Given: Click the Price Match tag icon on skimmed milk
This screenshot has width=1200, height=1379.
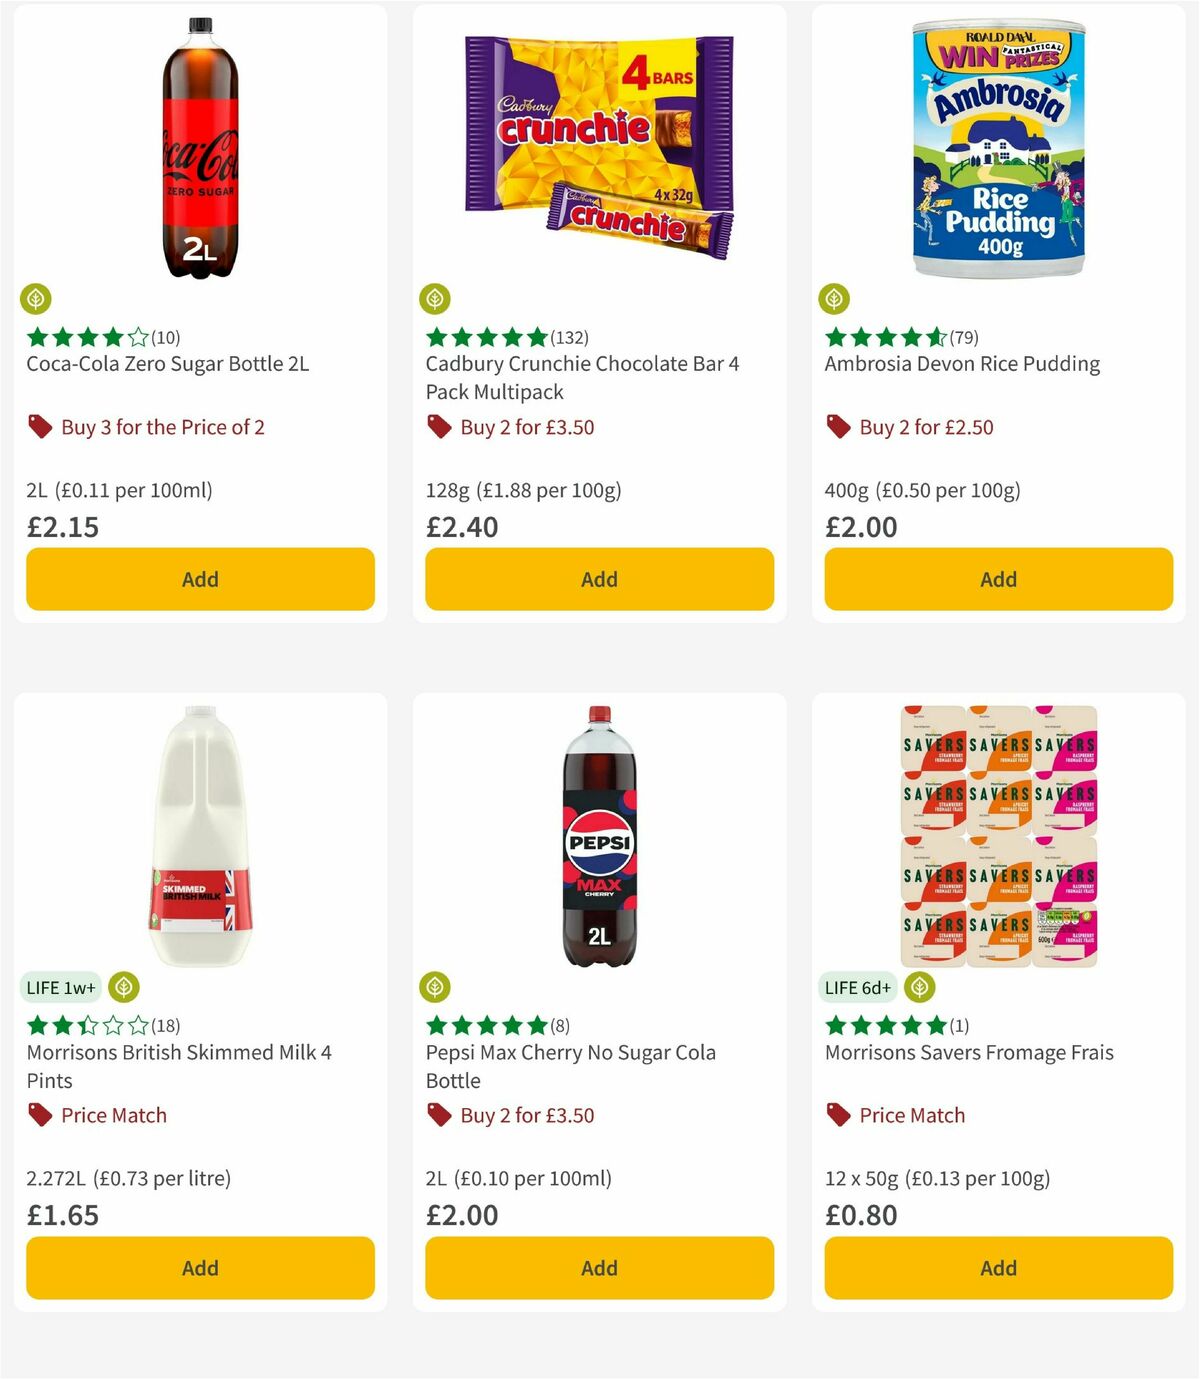Looking at the screenshot, I should tap(38, 1114).
